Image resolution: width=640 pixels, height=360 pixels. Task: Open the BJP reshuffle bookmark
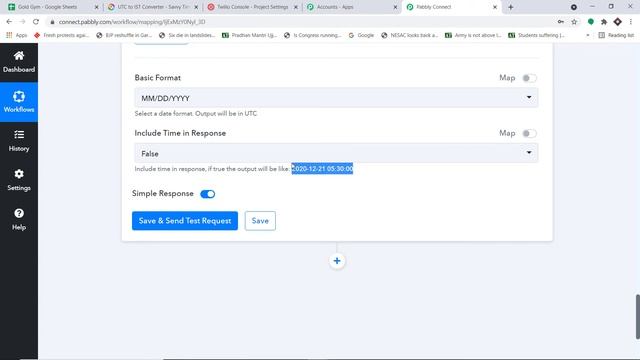coord(124,35)
